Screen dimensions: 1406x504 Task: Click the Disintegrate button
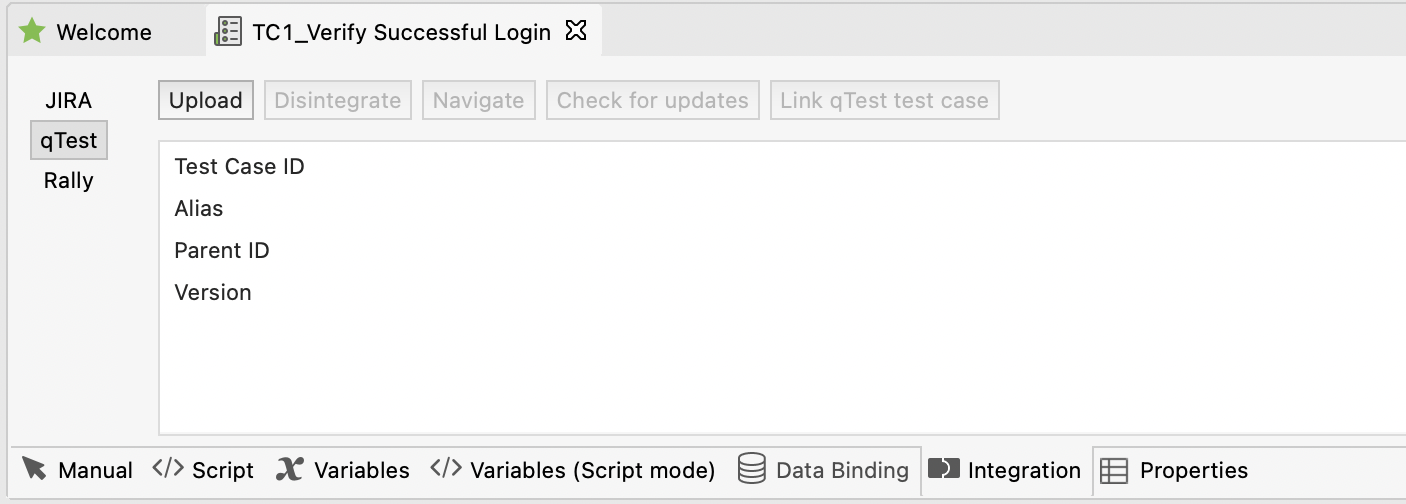338,100
